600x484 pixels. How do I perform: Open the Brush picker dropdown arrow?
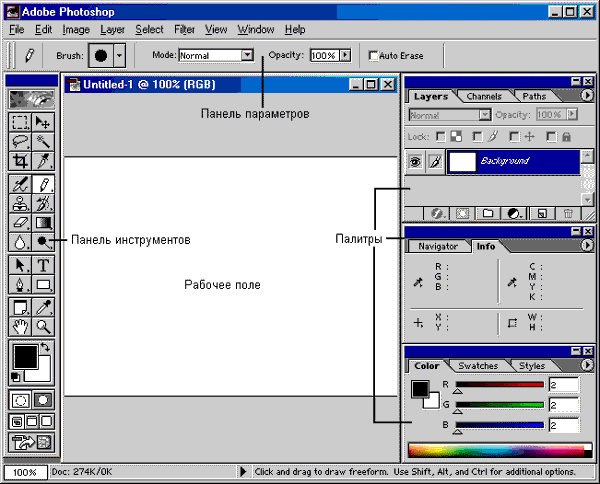120,55
